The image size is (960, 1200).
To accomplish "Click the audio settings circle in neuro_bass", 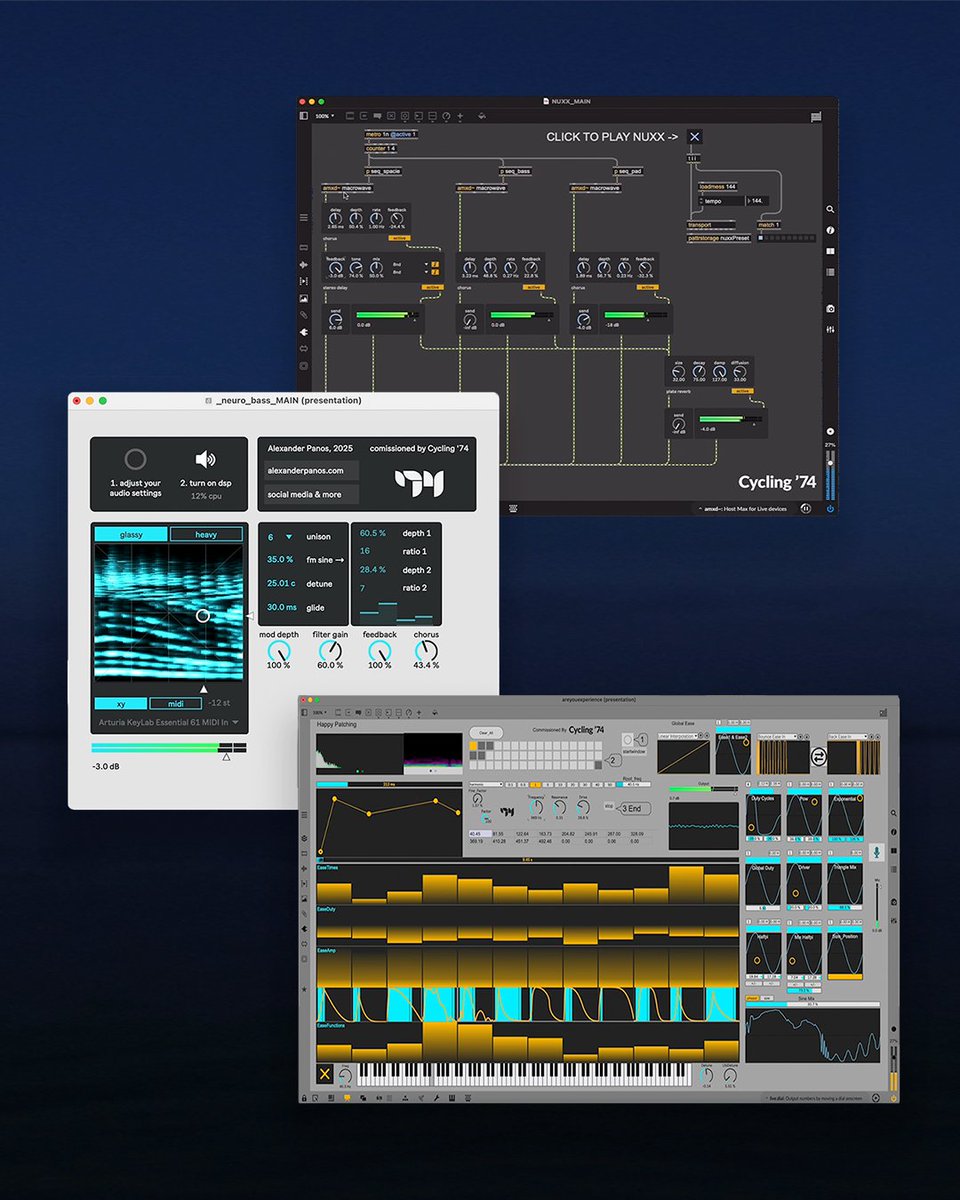I will 135,459.
